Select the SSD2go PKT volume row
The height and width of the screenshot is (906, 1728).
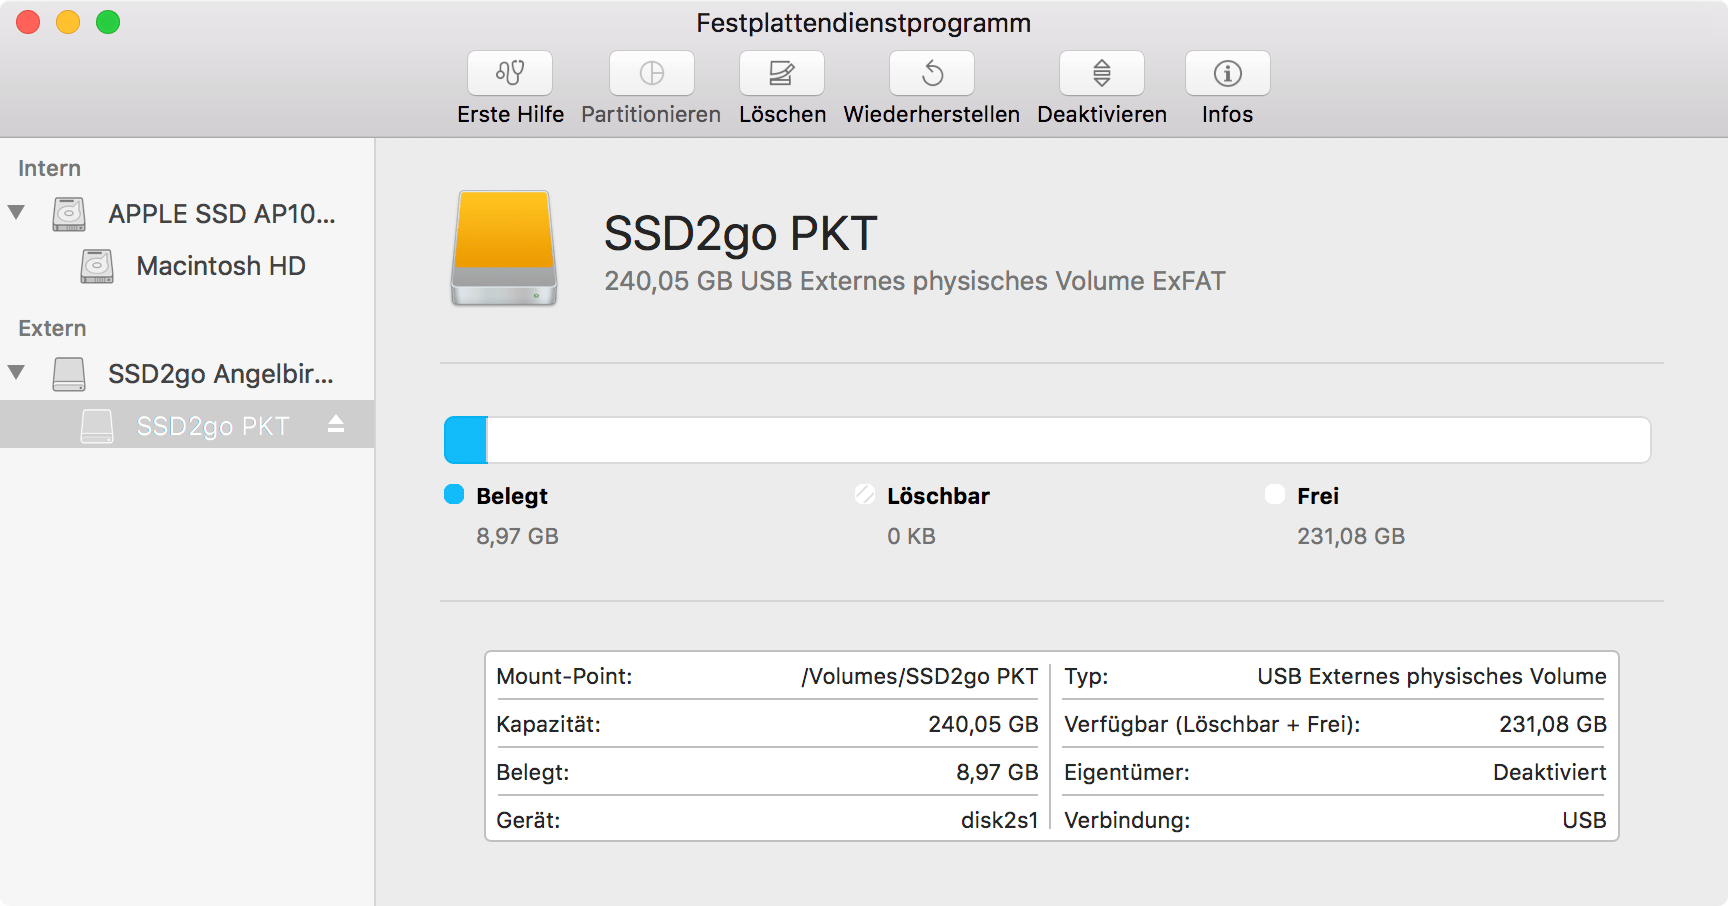187,425
